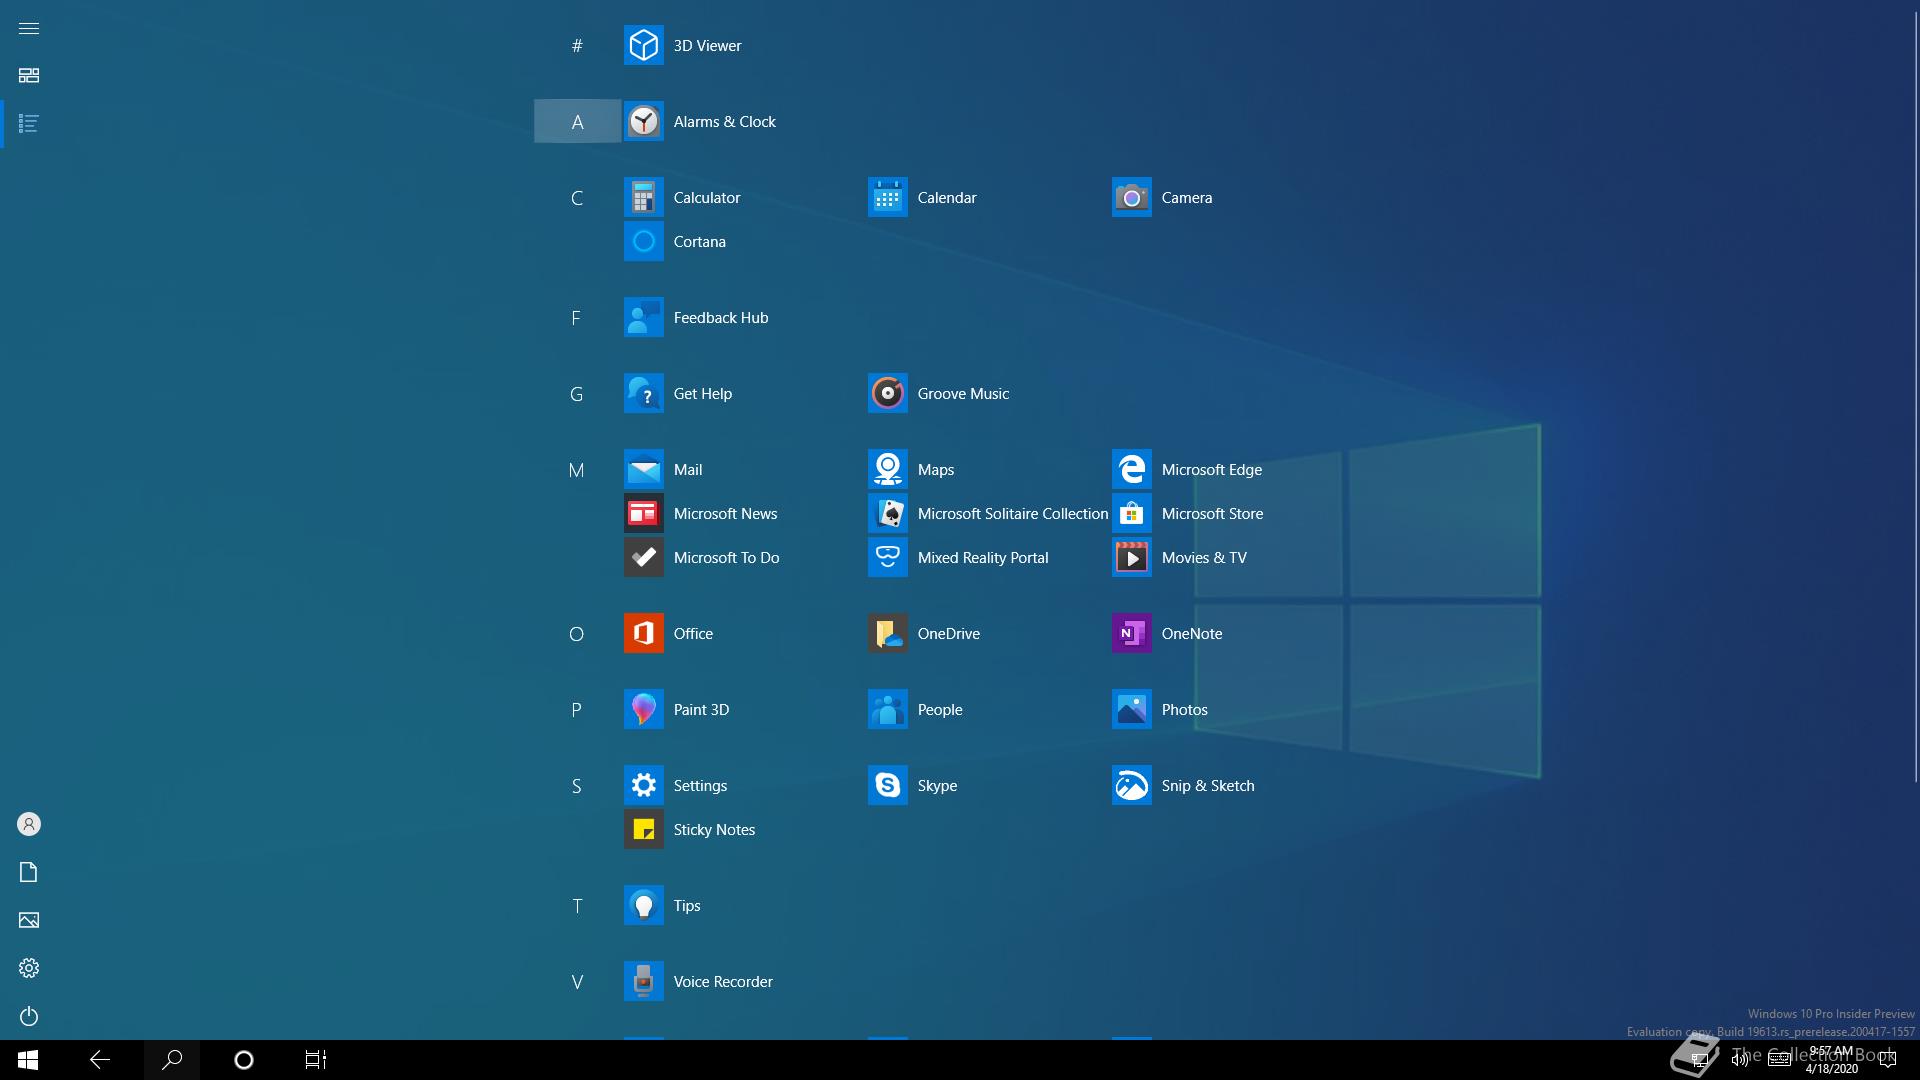Open the Office app icon
This screenshot has width=1920, height=1080.
click(x=643, y=633)
